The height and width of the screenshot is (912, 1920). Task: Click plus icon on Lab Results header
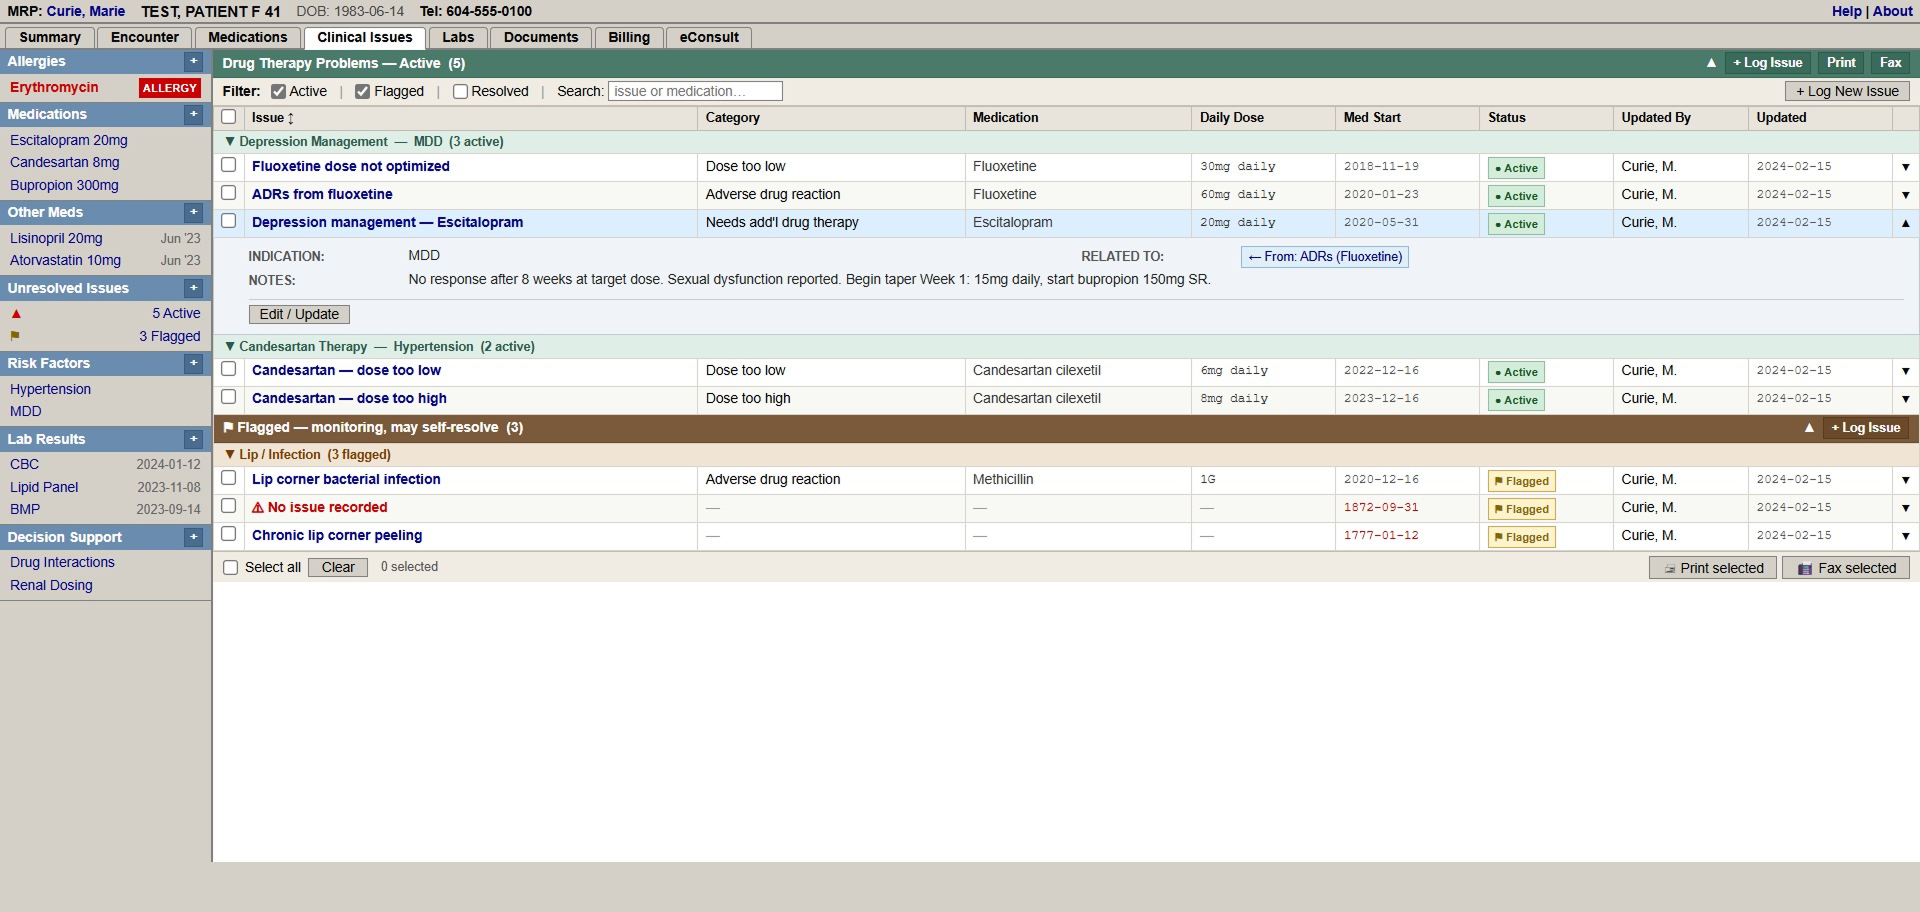(194, 440)
